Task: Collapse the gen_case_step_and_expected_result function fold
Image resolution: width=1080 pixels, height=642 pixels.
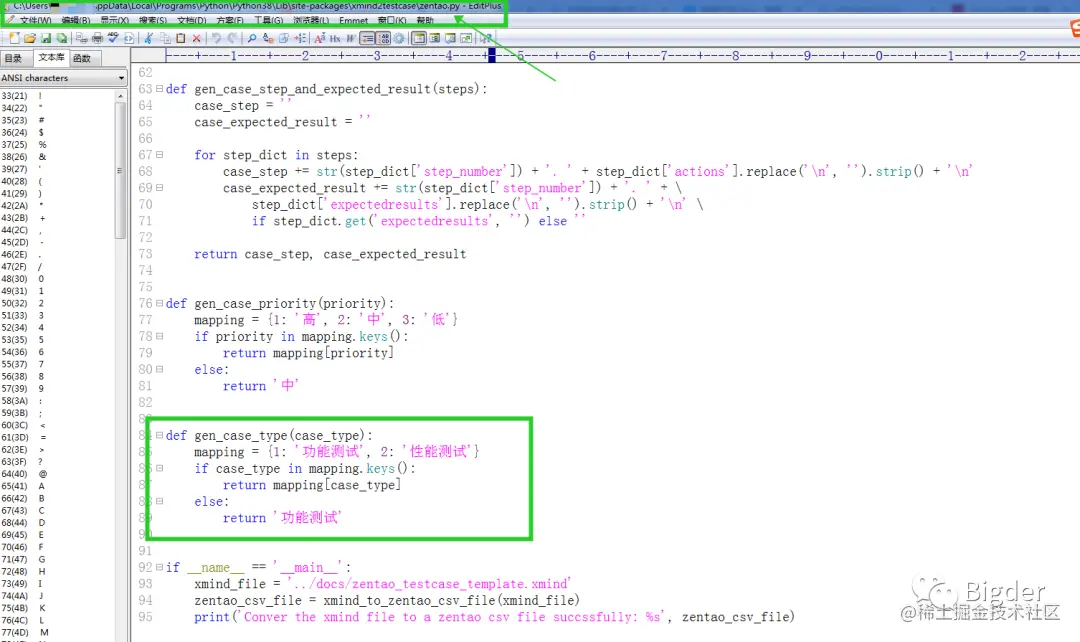Action: point(159,89)
